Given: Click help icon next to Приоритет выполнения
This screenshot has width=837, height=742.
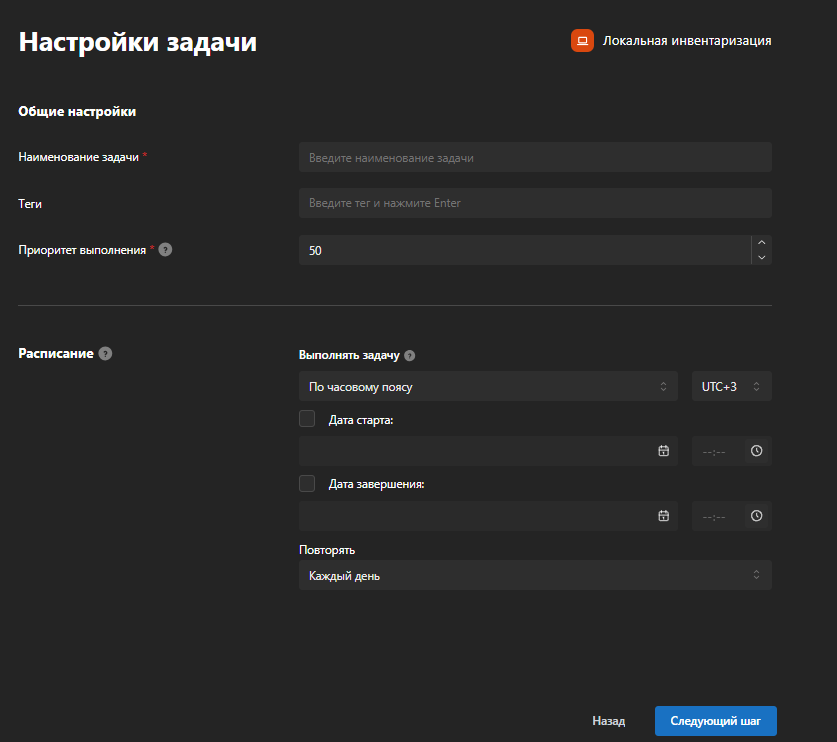Looking at the screenshot, I should point(165,250).
